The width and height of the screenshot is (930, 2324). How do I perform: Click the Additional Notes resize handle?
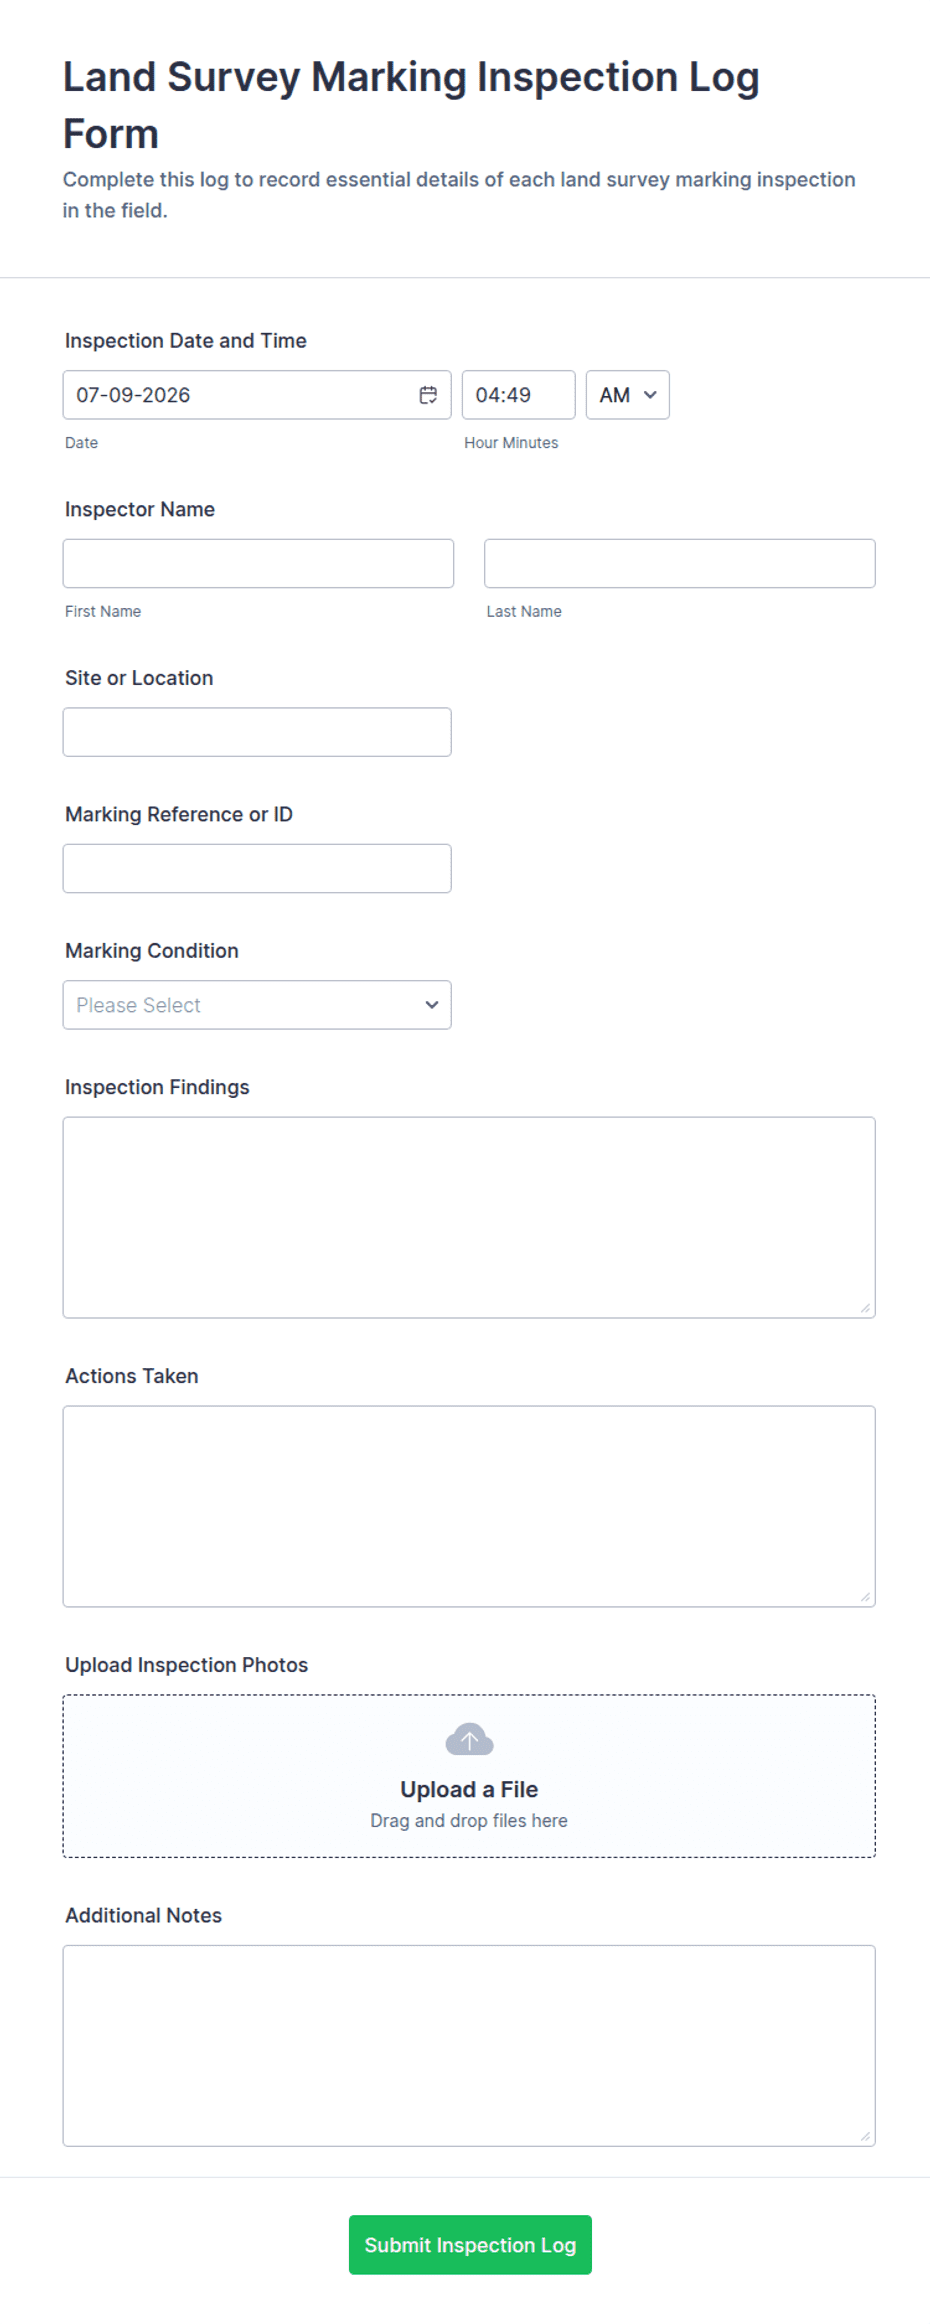pyautogui.click(x=865, y=2135)
